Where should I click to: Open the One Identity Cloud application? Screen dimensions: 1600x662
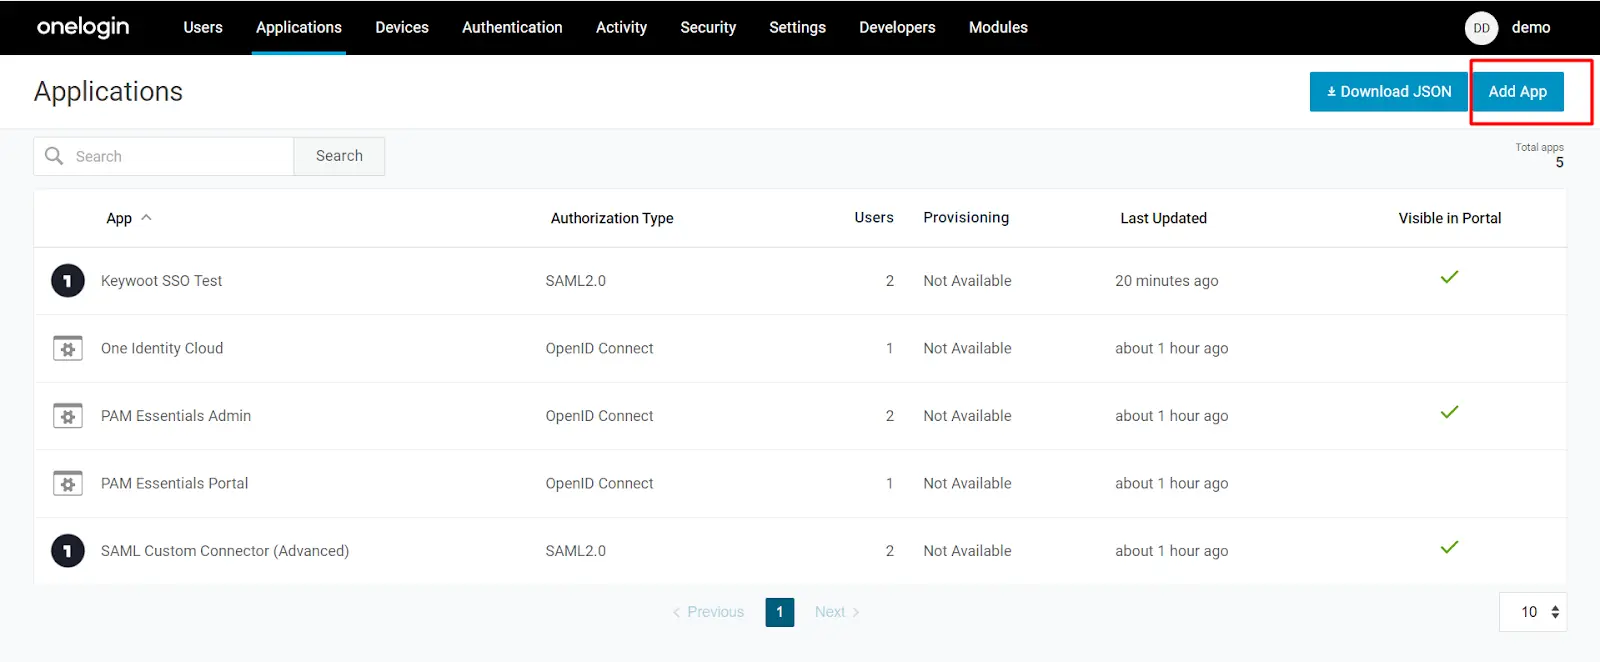162,348
